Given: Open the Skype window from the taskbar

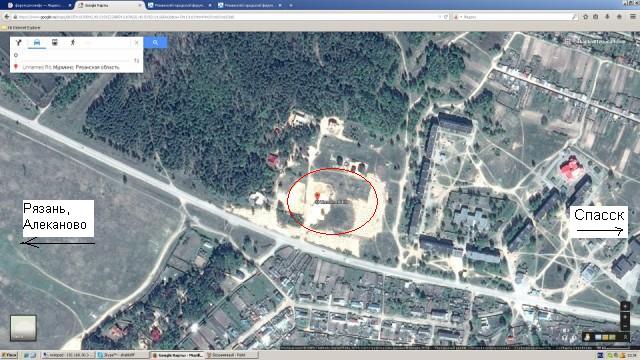Looking at the screenshot, I should coord(122,355).
